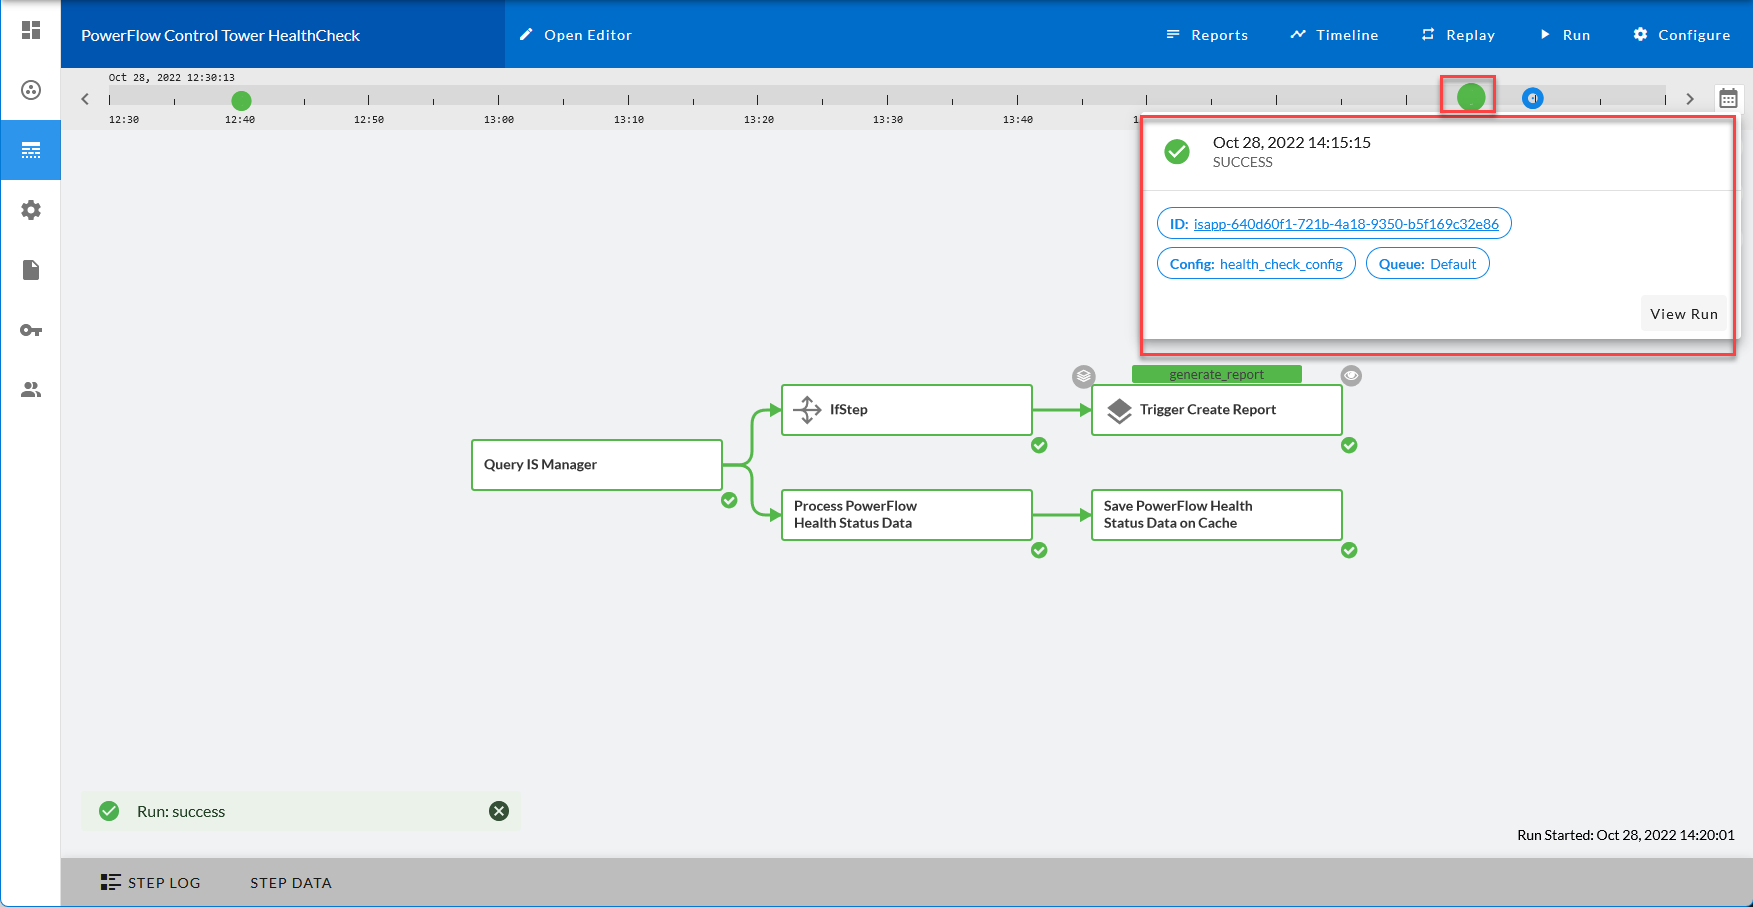Screen dimensions: 1753x907
Task: Select the applications list sidebar icon
Action: pos(31,150)
